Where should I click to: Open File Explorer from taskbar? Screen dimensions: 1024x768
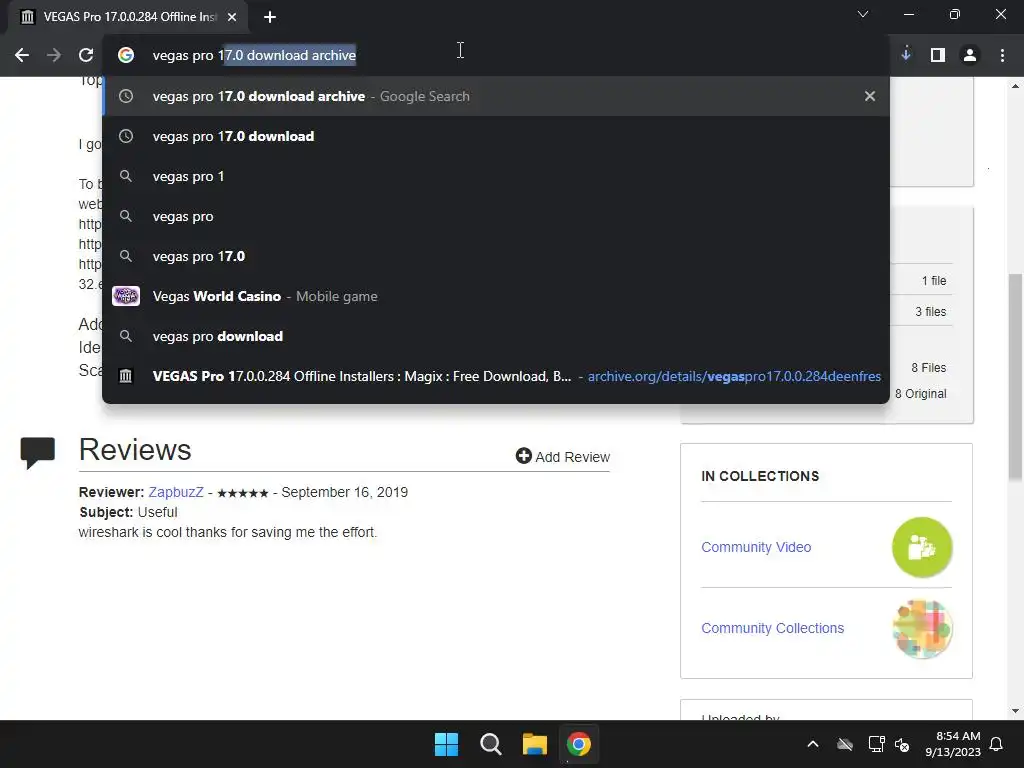tap(535, 744)
